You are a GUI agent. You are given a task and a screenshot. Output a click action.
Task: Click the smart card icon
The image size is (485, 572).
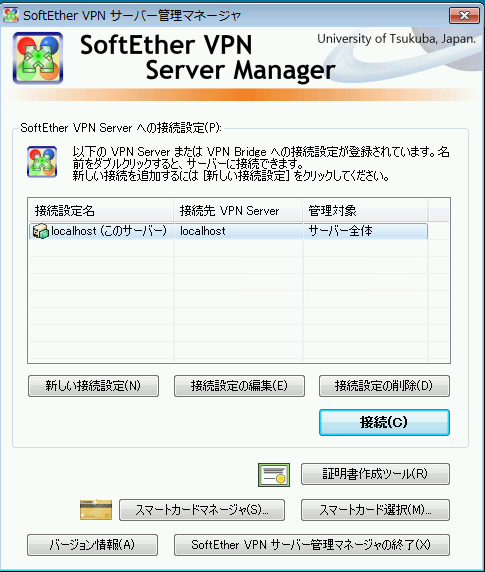coord(96,510)
